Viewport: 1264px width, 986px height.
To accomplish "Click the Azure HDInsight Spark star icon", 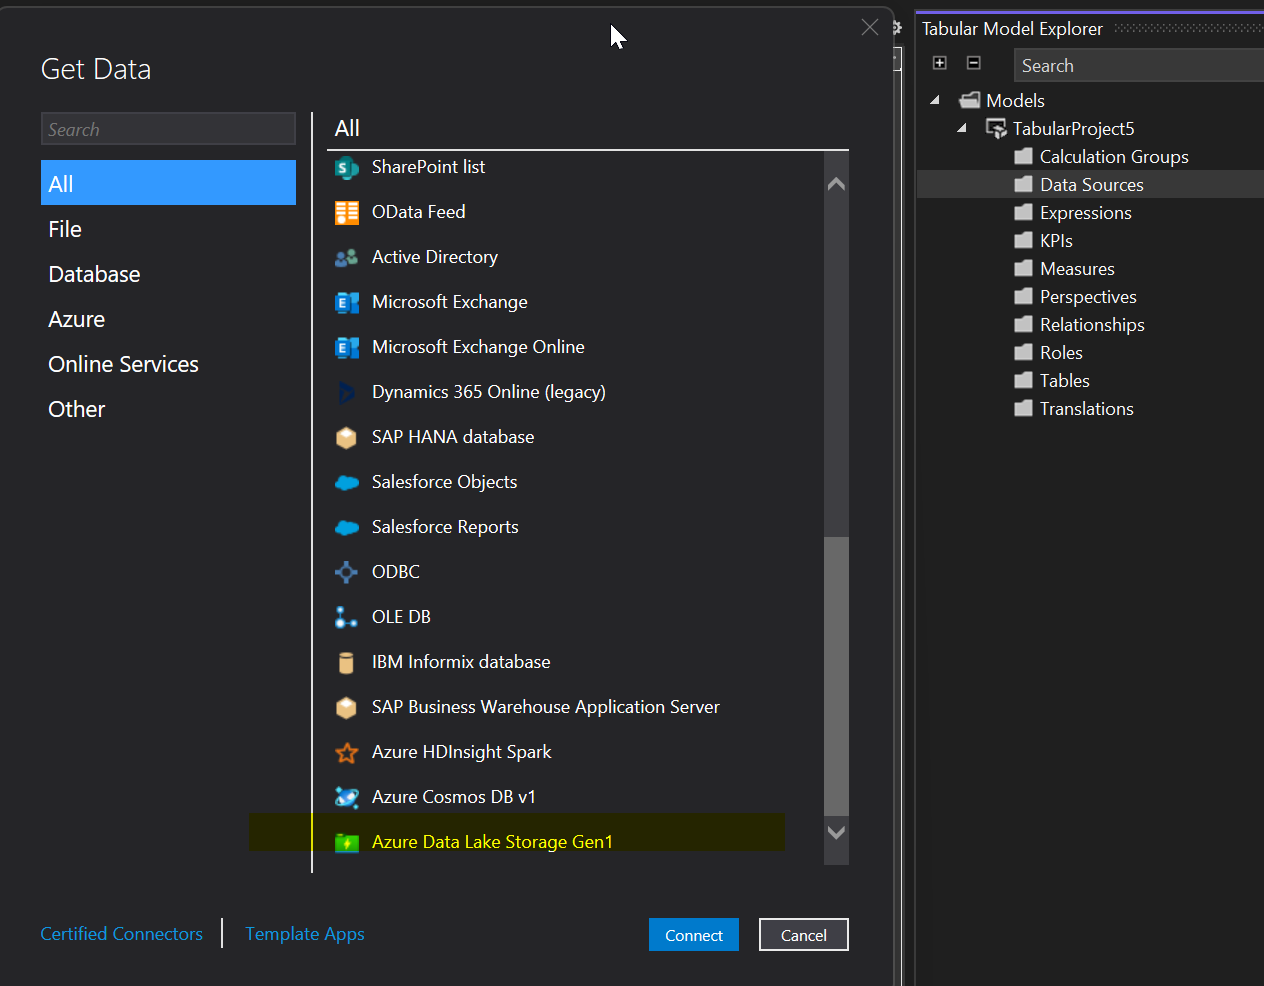I will click(x=346, y=752).
